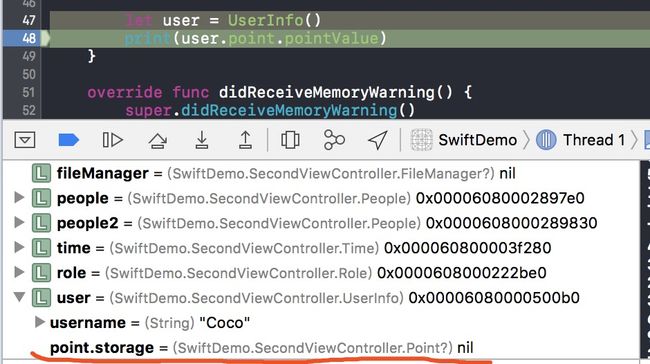Image resolution: width=650 pixels, height=364 pixels.
Task: Hide the debug area using the toggle icon
Action: (25, 140)
